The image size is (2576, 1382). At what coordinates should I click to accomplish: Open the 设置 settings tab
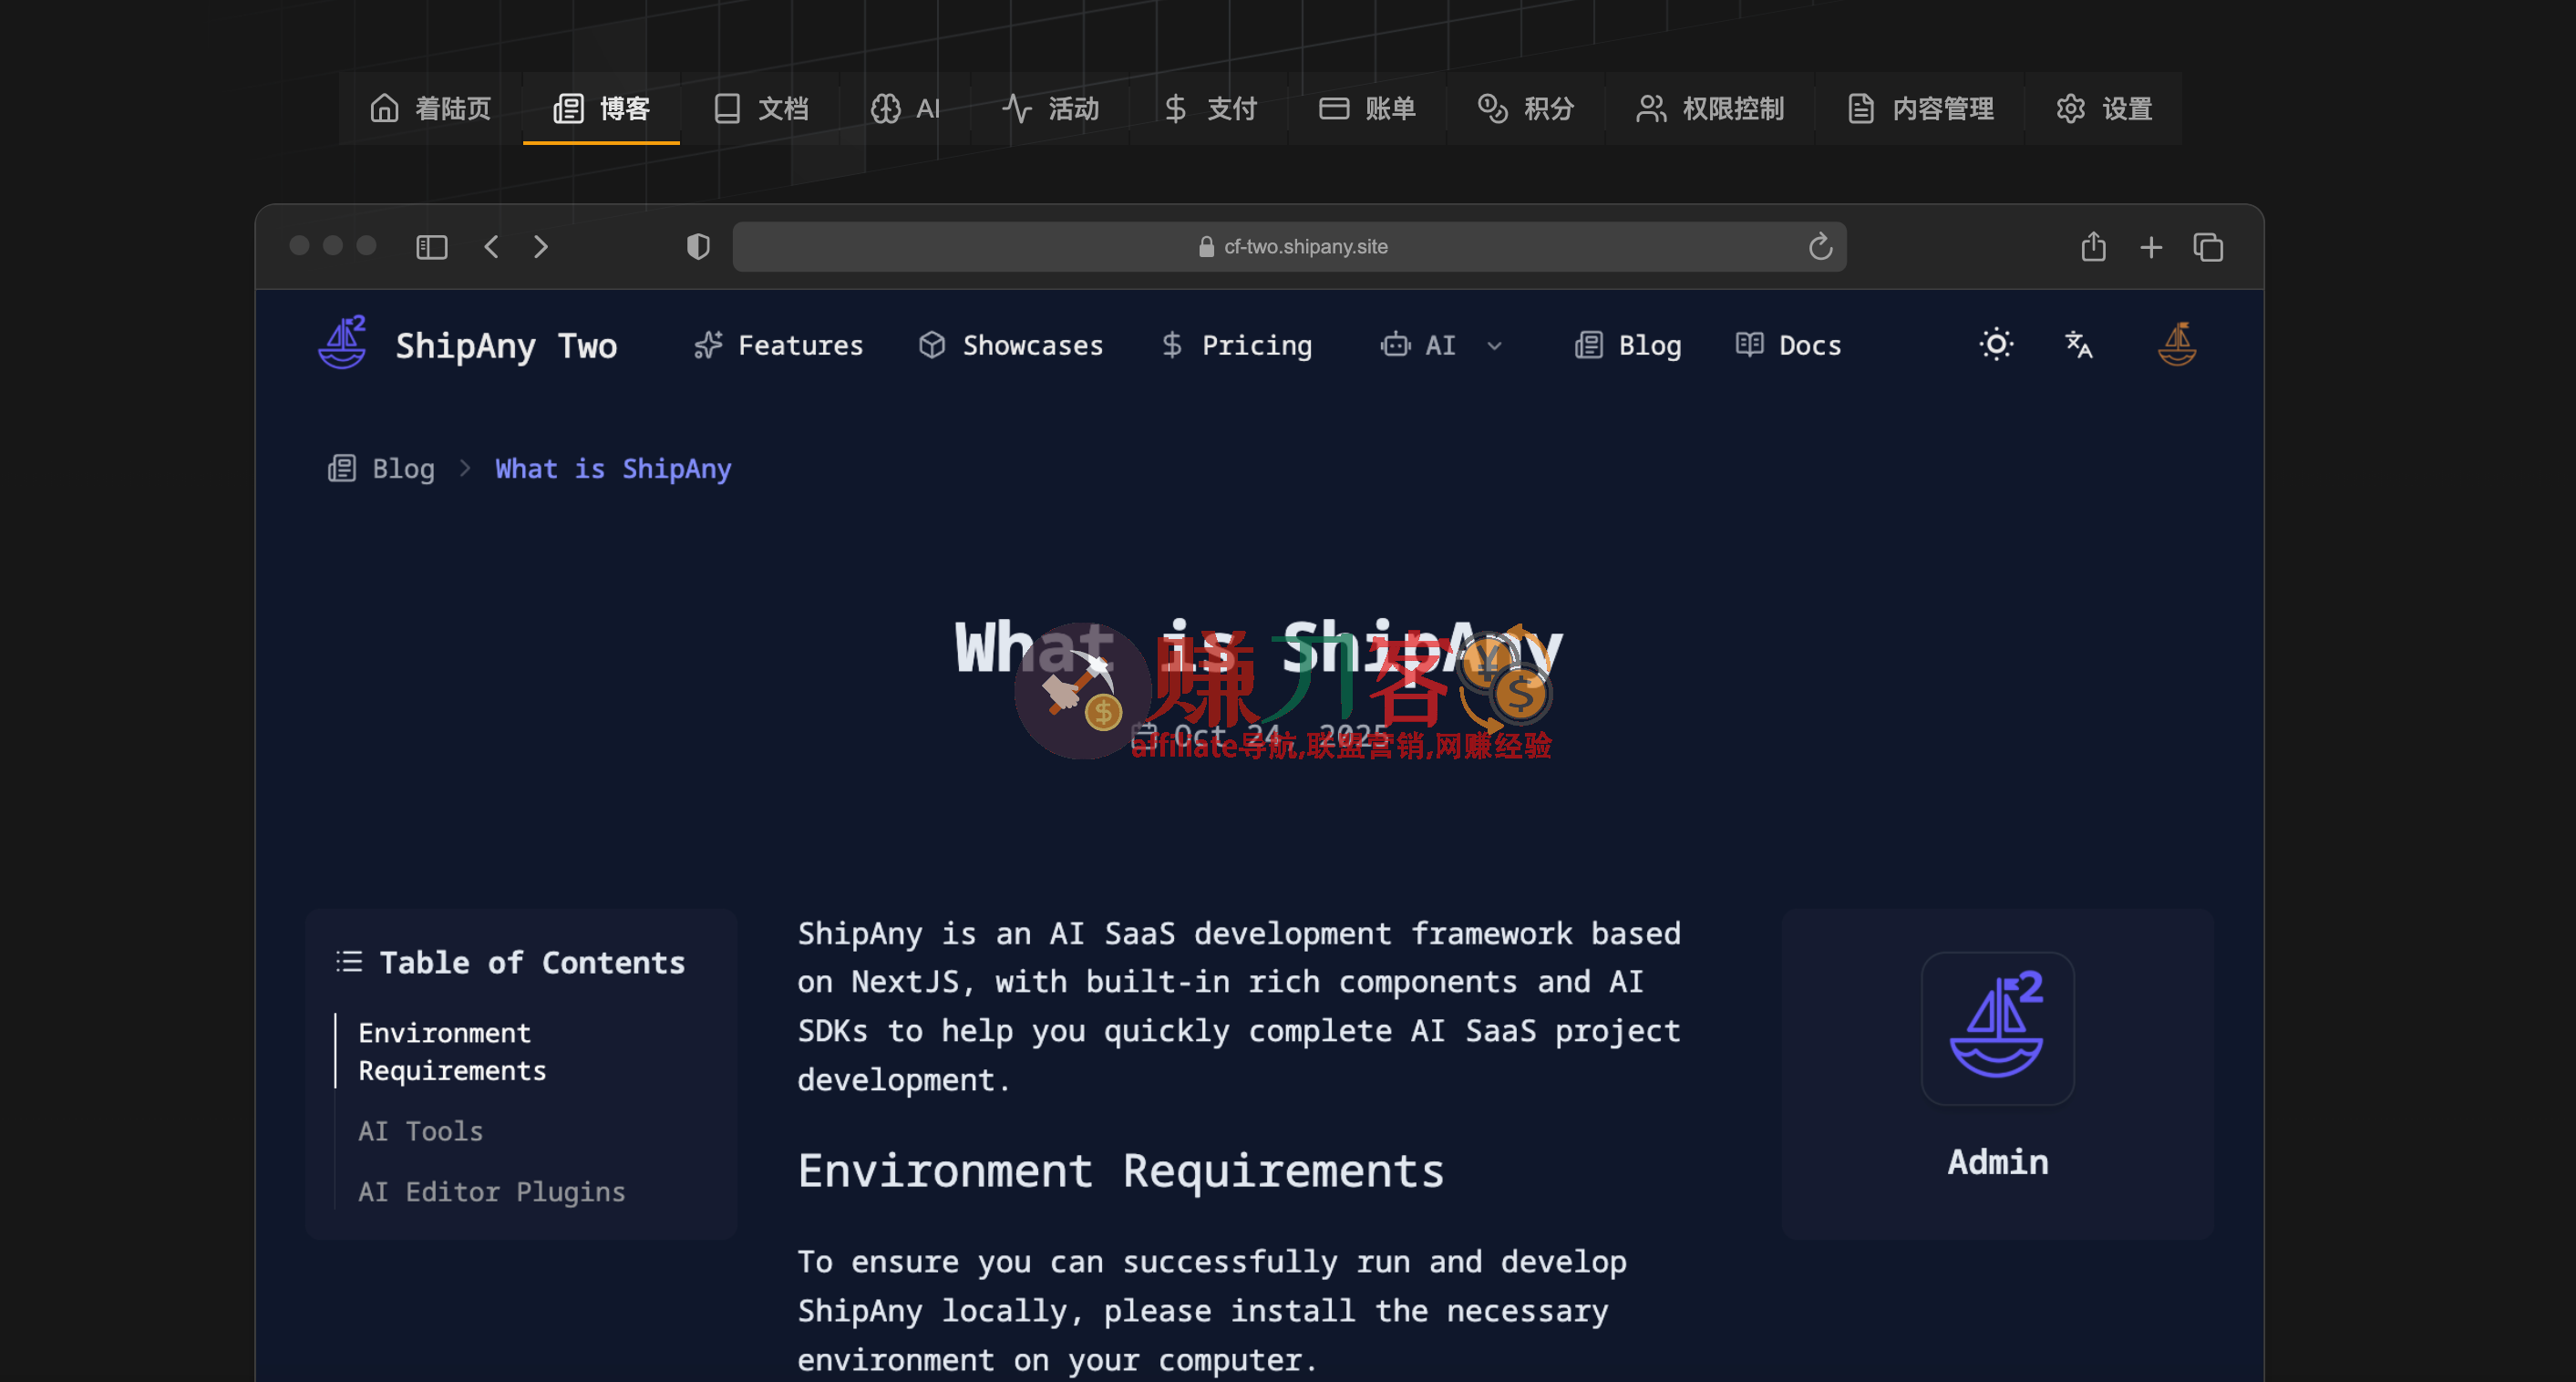2103,108
